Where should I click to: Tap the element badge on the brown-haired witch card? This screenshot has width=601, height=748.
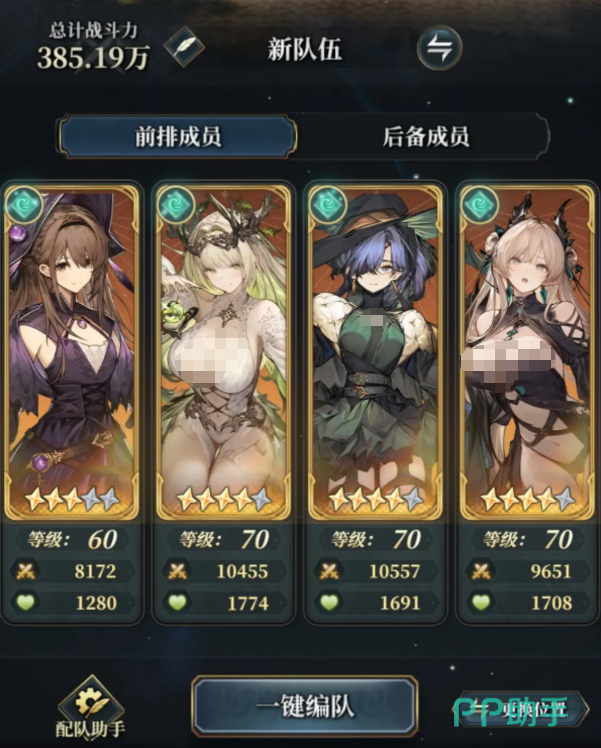pos(24,206)
